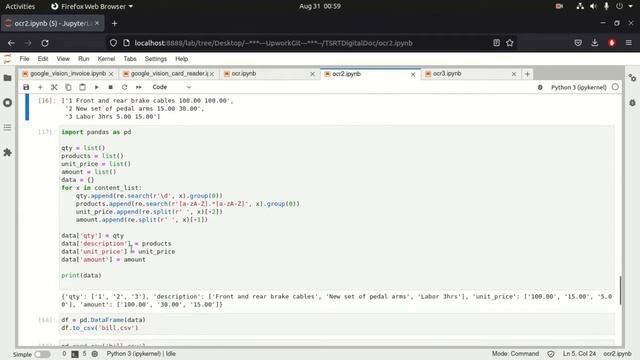Click the Python 3 (ipykernel) kernel name
This screenshot has height=360, width=640.
click(x=579, y=87)
